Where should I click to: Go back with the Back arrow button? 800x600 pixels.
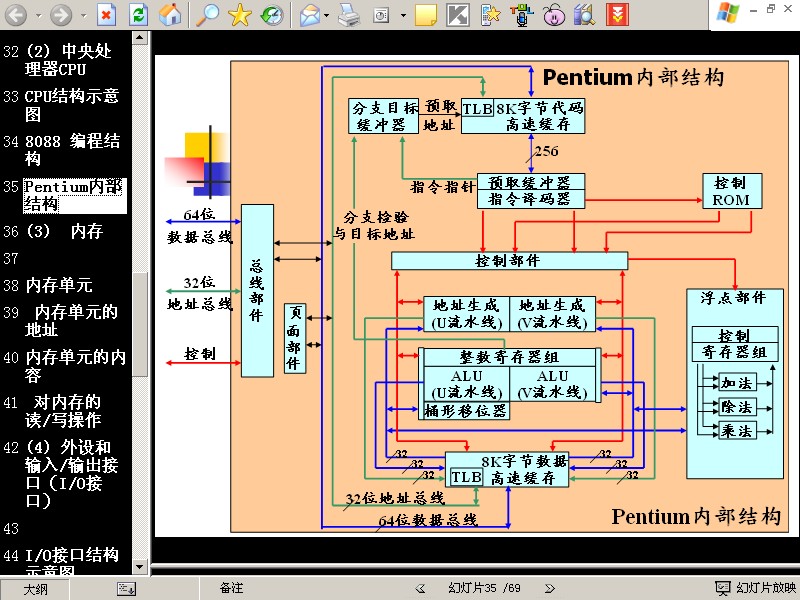16,15
